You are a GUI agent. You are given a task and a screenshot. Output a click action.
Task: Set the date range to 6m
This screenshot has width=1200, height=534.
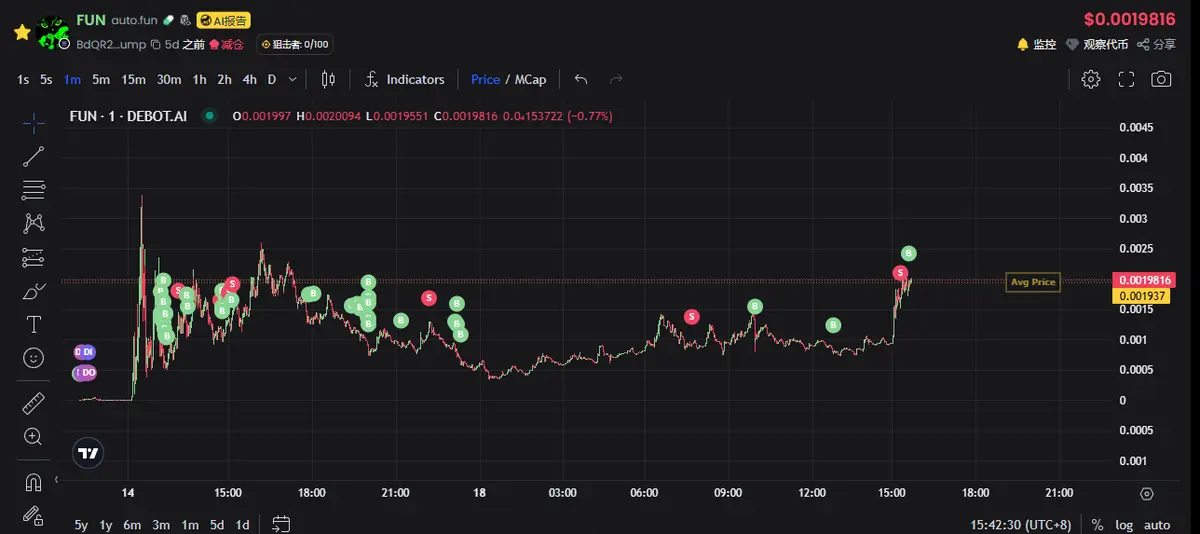coord(132,525)
